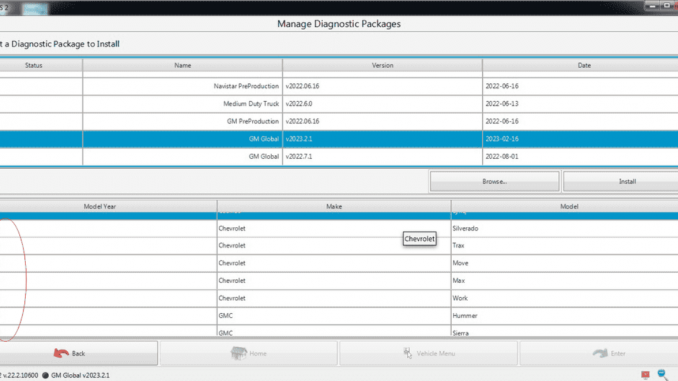Click the black dot beside GM Global v2023.2.1
Viewport: 678px width, 381px height.
point(45,375)
